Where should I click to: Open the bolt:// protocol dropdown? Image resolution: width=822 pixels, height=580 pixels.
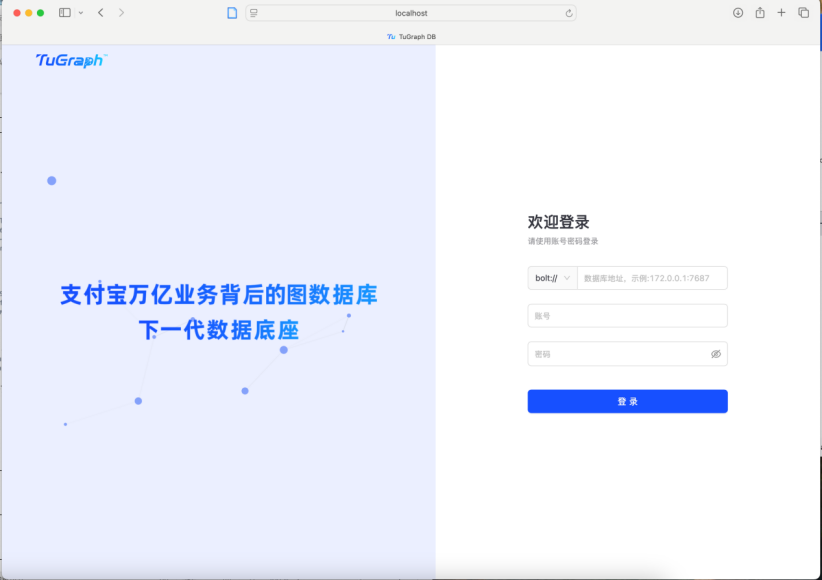(552, 278)
